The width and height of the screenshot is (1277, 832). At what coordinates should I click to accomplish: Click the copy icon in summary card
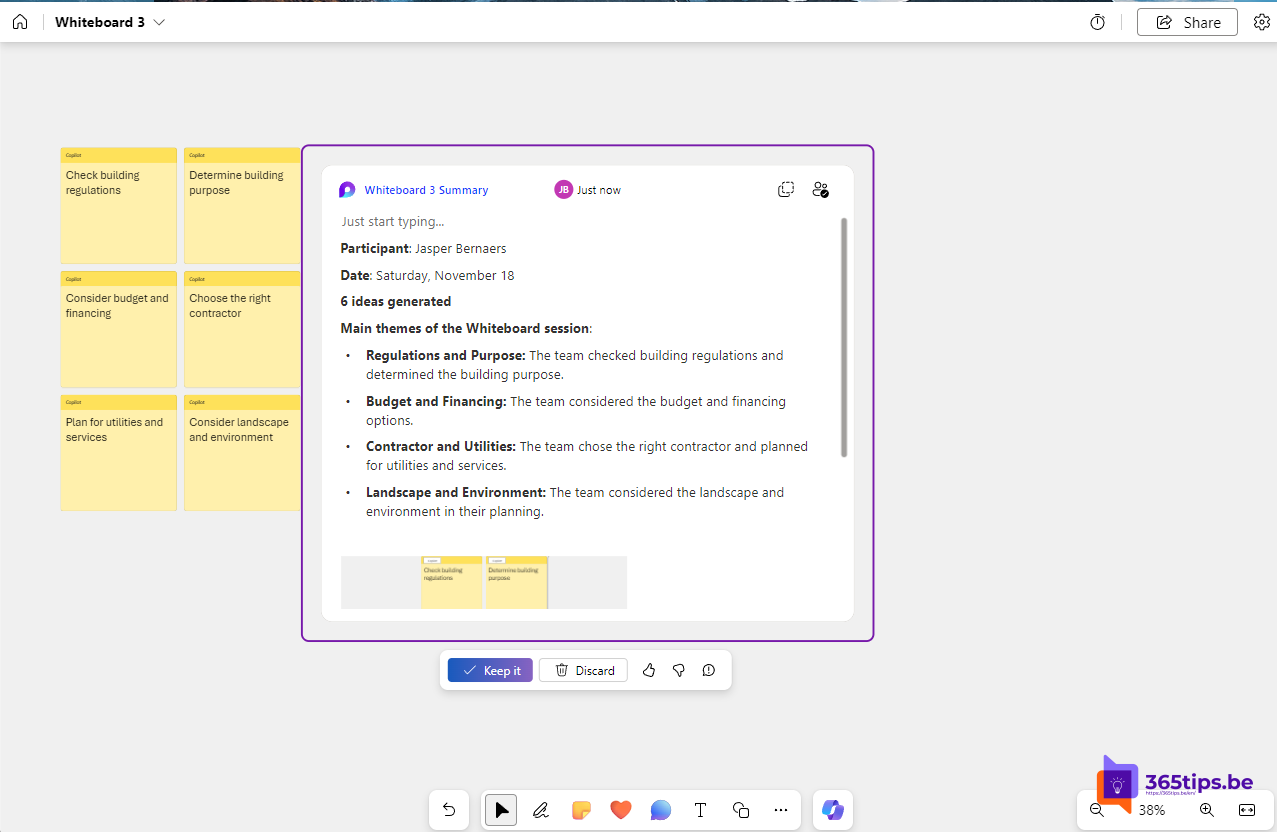pyautogui.click(x=786, y=190)
